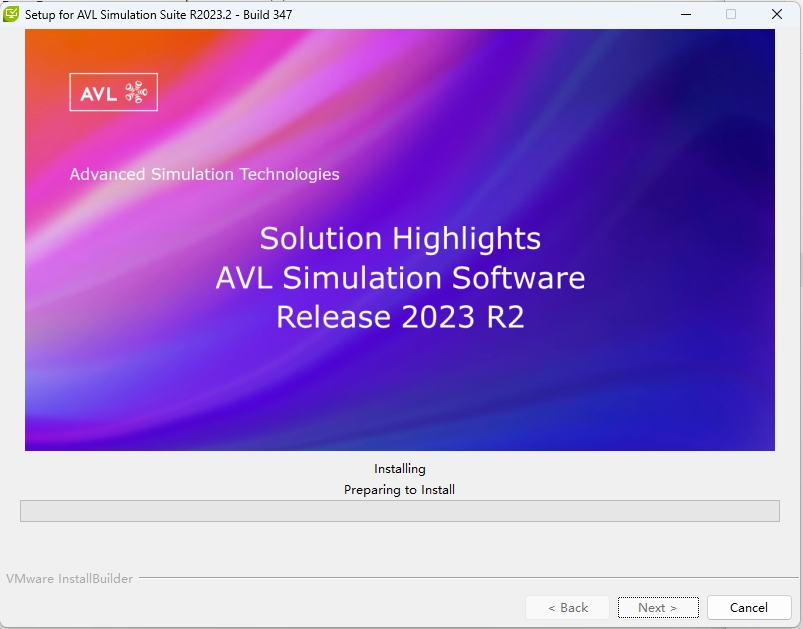The width and height of the screenshot is (803, 629).
Task: Minimize the setup window
Action: tap(685, 15)
